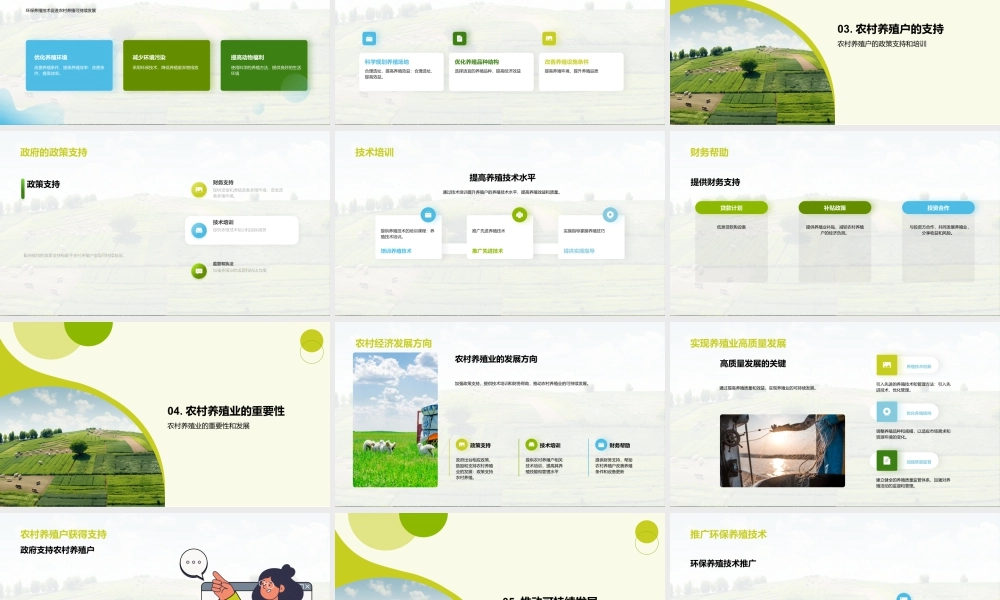The image size is (1000, 600).
Task: Click the 提供实用指导 link text
Action: (579, 251)
